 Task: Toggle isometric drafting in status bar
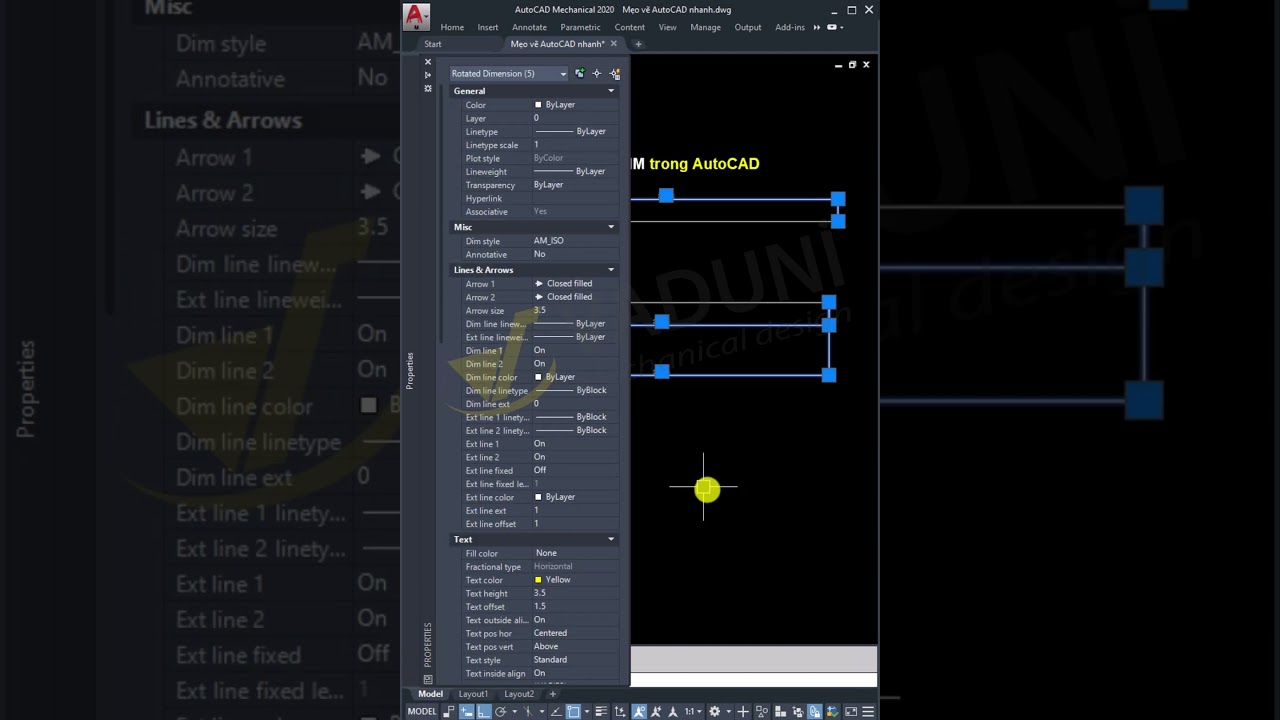[529, 711]
